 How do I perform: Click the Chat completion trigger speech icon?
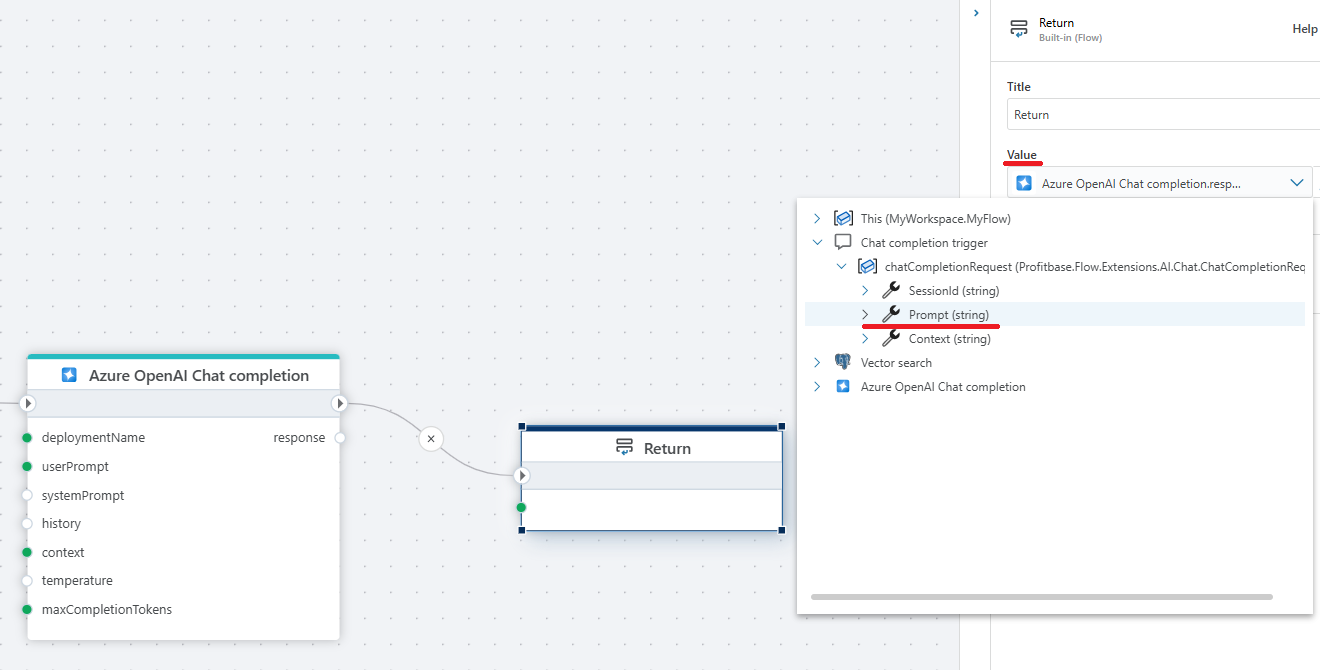(x=843, y=243)
